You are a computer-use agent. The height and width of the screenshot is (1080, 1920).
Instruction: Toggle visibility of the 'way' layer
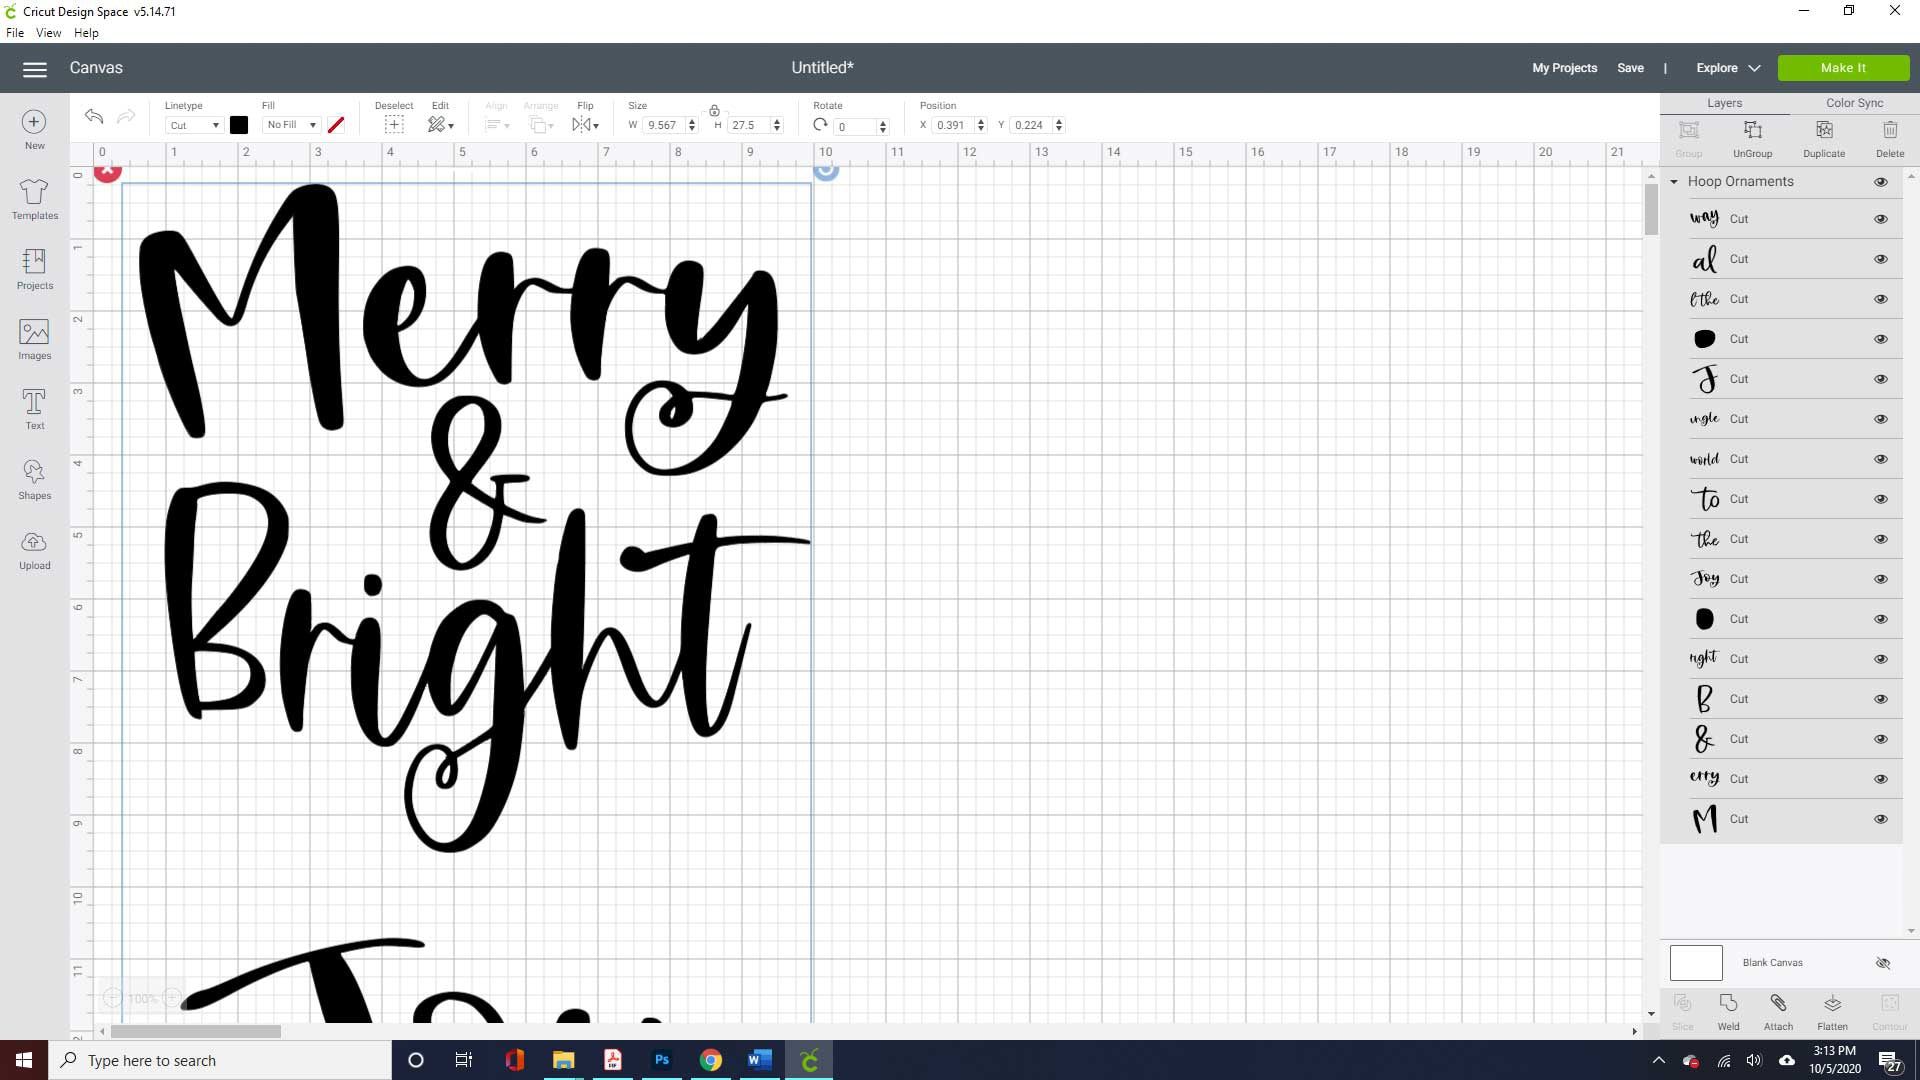pos(1881,219)
